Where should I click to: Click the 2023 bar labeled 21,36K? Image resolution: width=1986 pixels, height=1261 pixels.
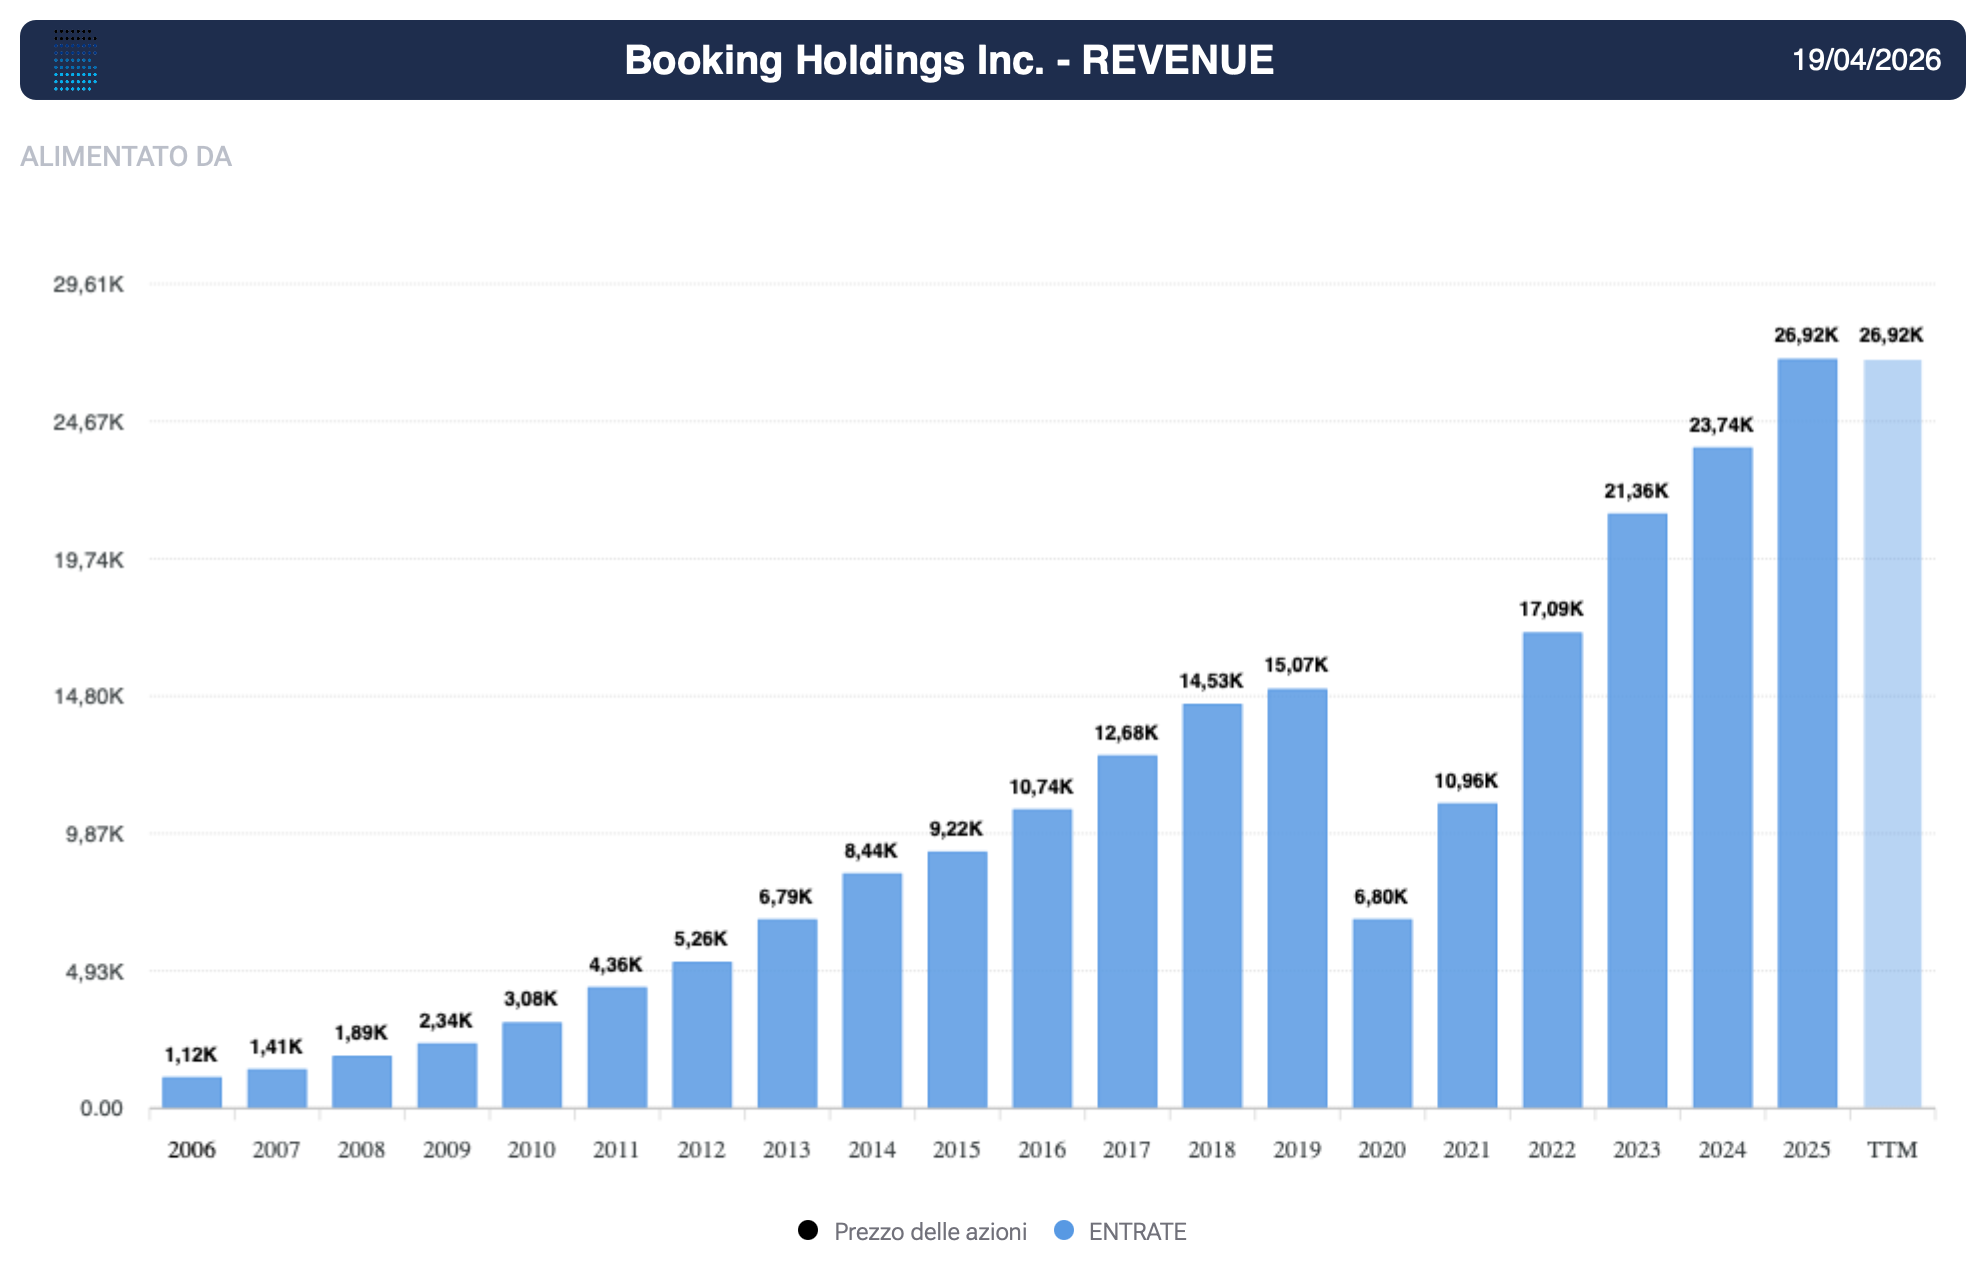tap(1637, 810)
